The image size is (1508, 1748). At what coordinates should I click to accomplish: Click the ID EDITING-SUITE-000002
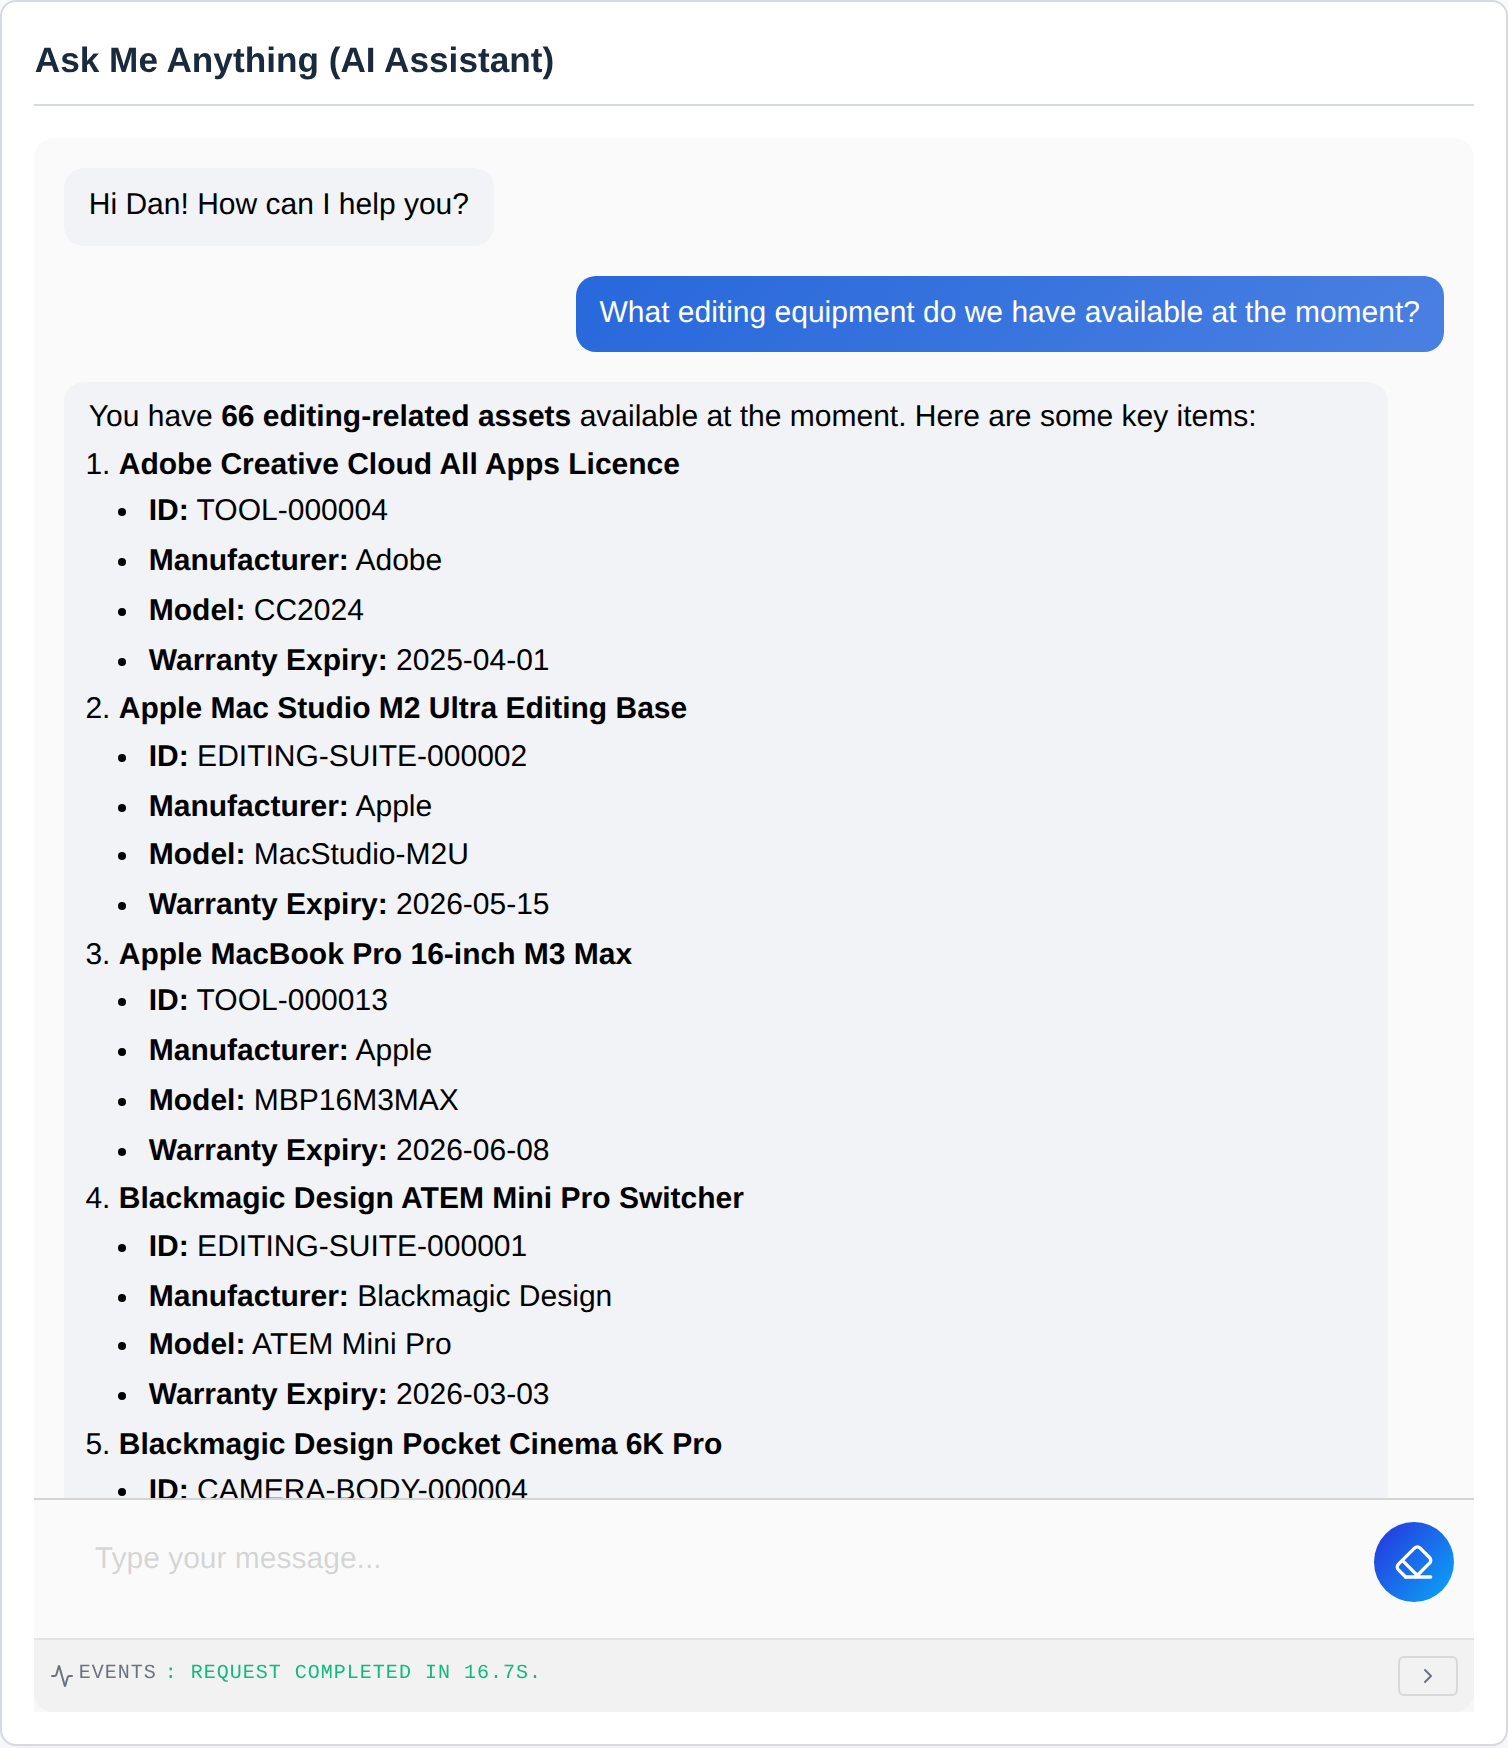coord(362,756)
